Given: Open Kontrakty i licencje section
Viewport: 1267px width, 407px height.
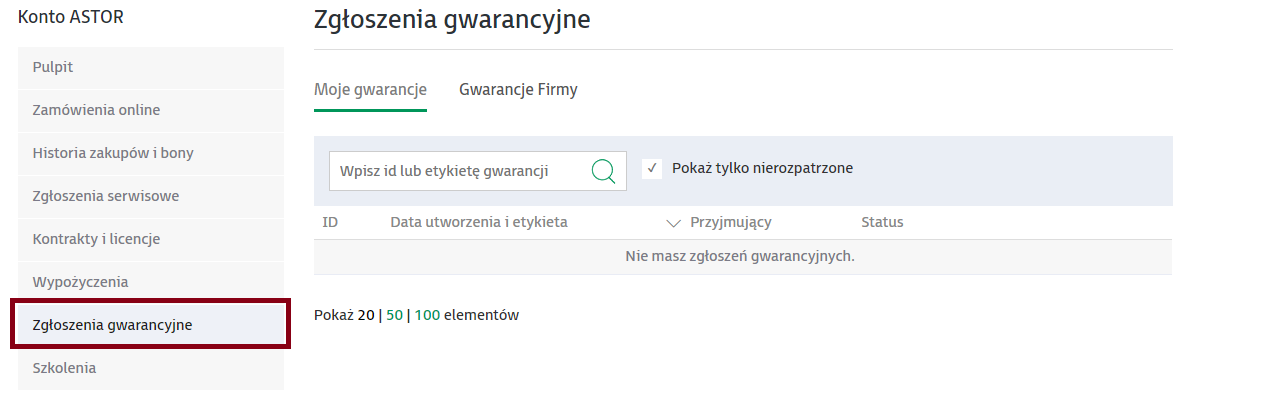Looking at the screenshot, I should coord(151,239).
